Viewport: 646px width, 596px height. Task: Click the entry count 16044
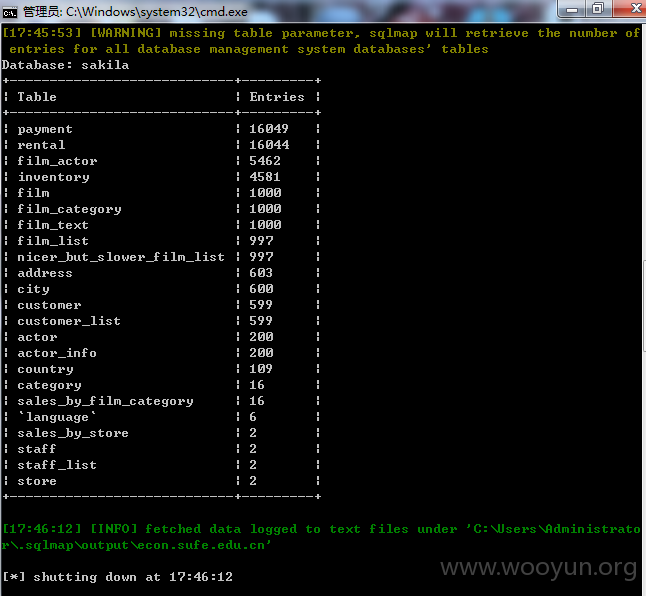269,145
